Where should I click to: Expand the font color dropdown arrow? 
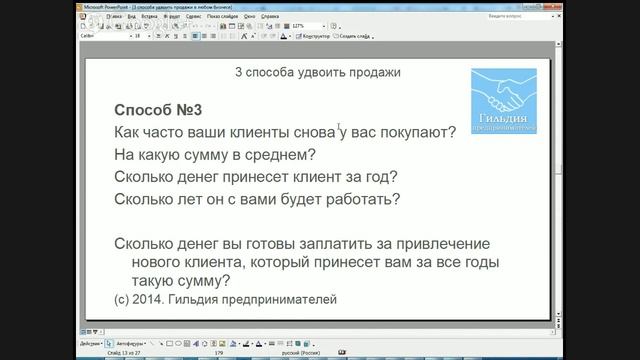click(x=290, y=36)
